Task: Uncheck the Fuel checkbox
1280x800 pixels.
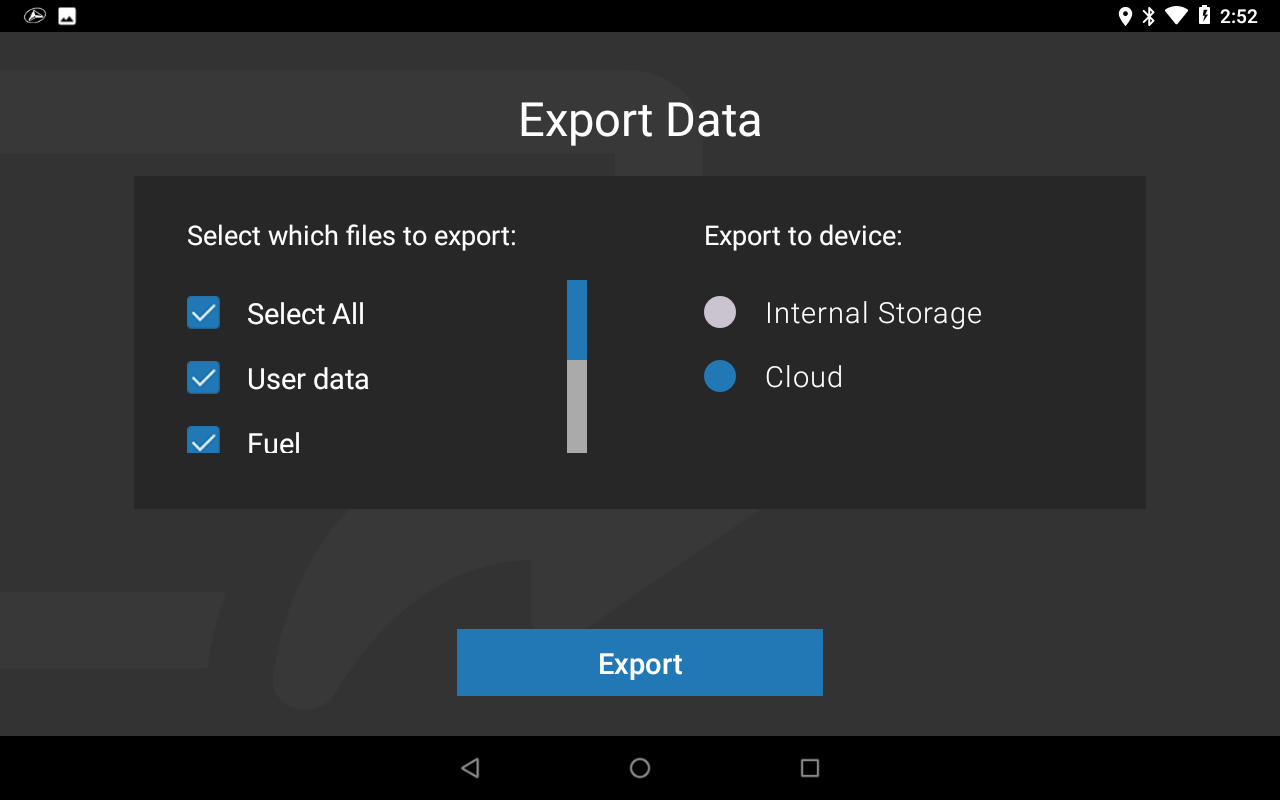Action: click(x=203, y=440)
